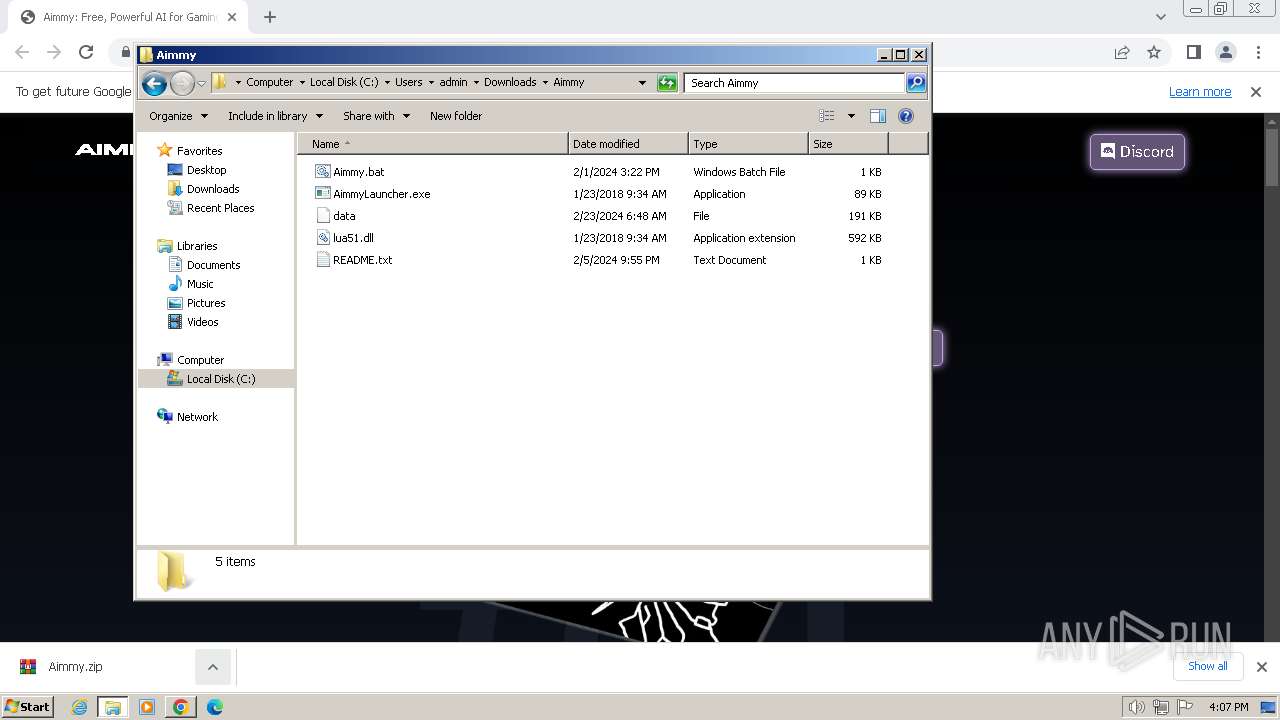Click Discord button on Aimmy webpage

[x=1137, y=152]
